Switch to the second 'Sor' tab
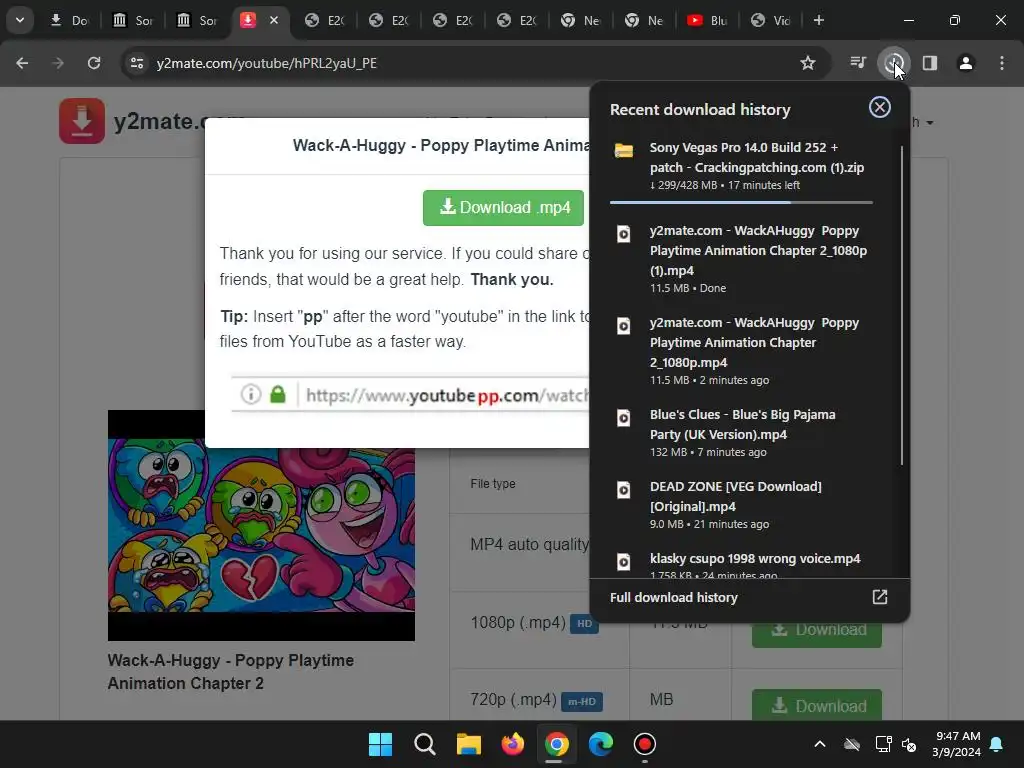1024x768 pixels. click(x=198, y=20)
